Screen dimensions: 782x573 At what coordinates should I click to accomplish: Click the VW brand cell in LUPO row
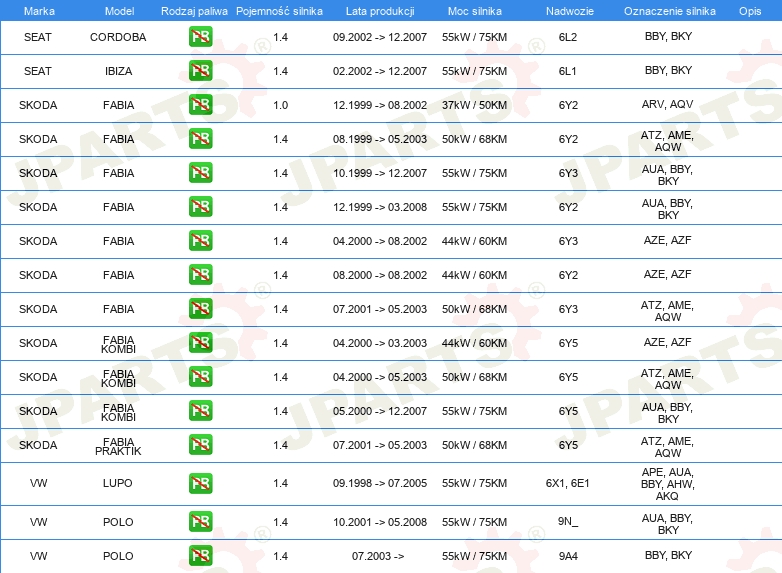click(38, 483)
